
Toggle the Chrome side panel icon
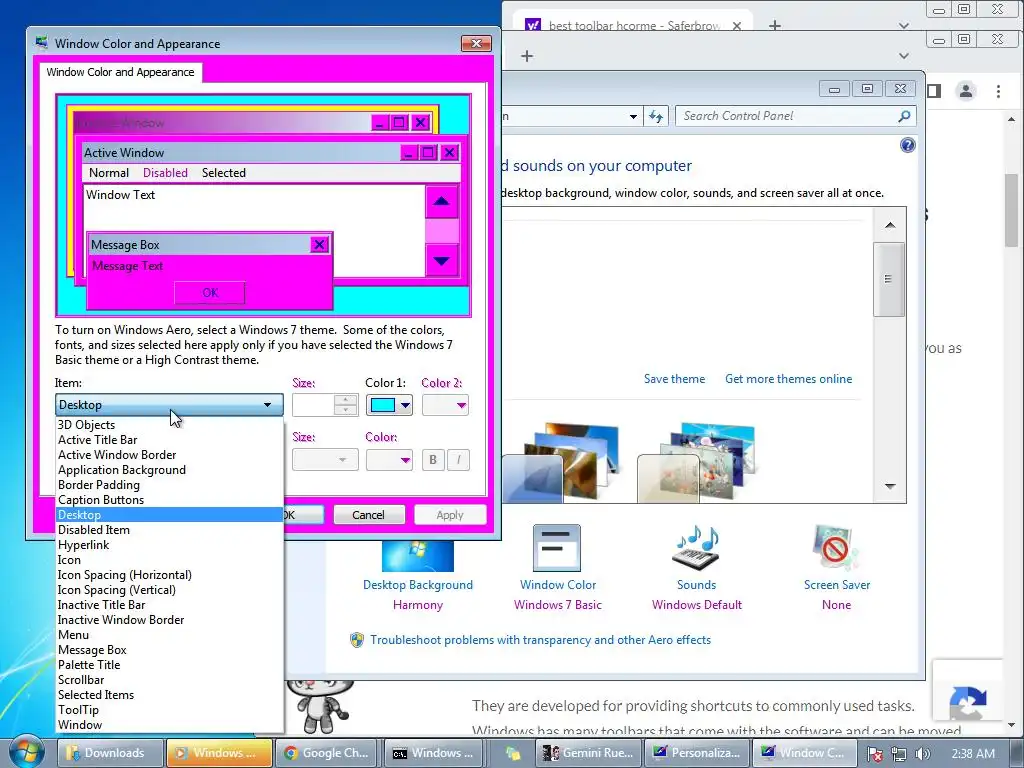(935, 91)
